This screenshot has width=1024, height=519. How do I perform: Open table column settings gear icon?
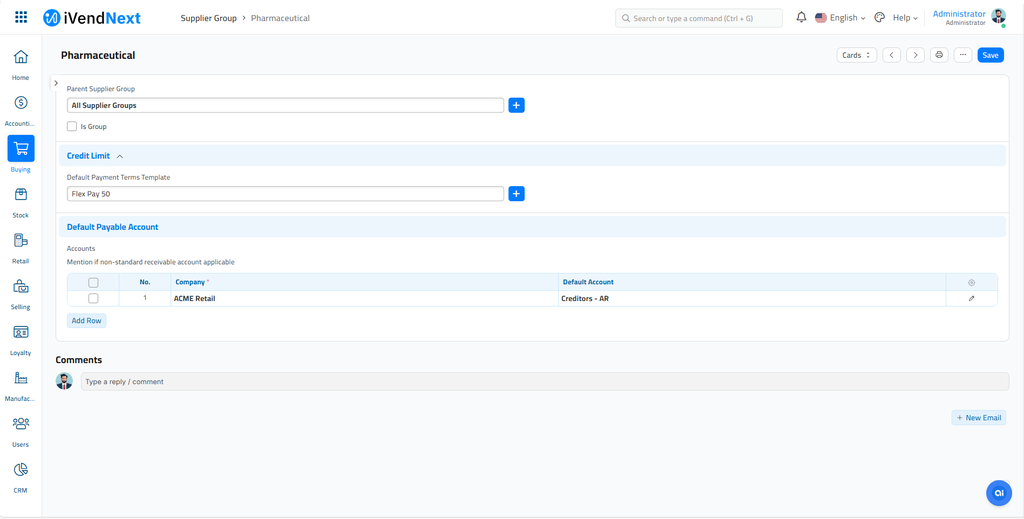click(971, 283)
